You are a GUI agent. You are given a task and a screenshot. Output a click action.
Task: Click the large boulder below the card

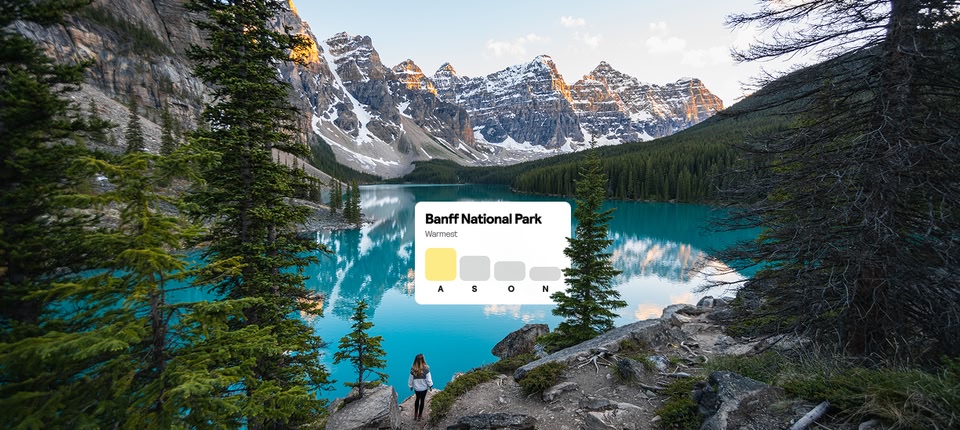[520, 341]
